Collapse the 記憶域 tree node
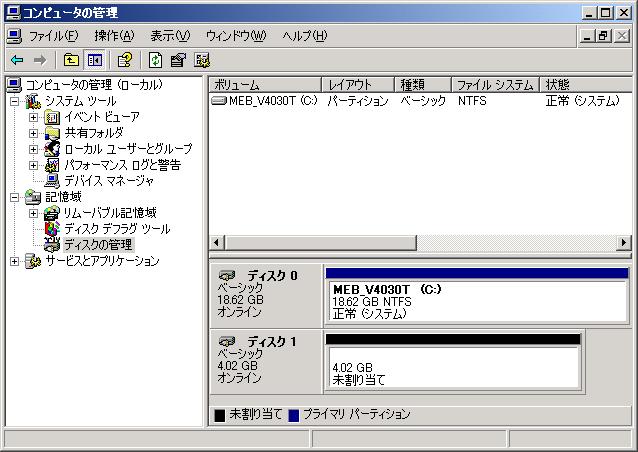The image size is (638, 452). coord(14,197)
